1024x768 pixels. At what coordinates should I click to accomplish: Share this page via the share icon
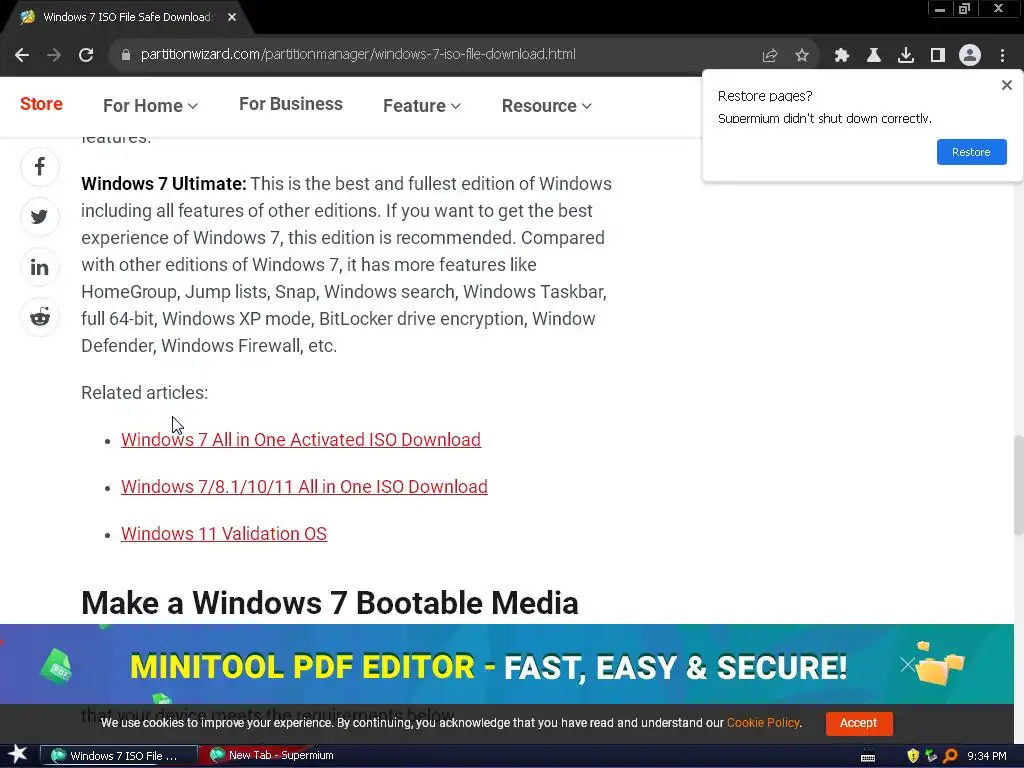[x=770, y=55]
